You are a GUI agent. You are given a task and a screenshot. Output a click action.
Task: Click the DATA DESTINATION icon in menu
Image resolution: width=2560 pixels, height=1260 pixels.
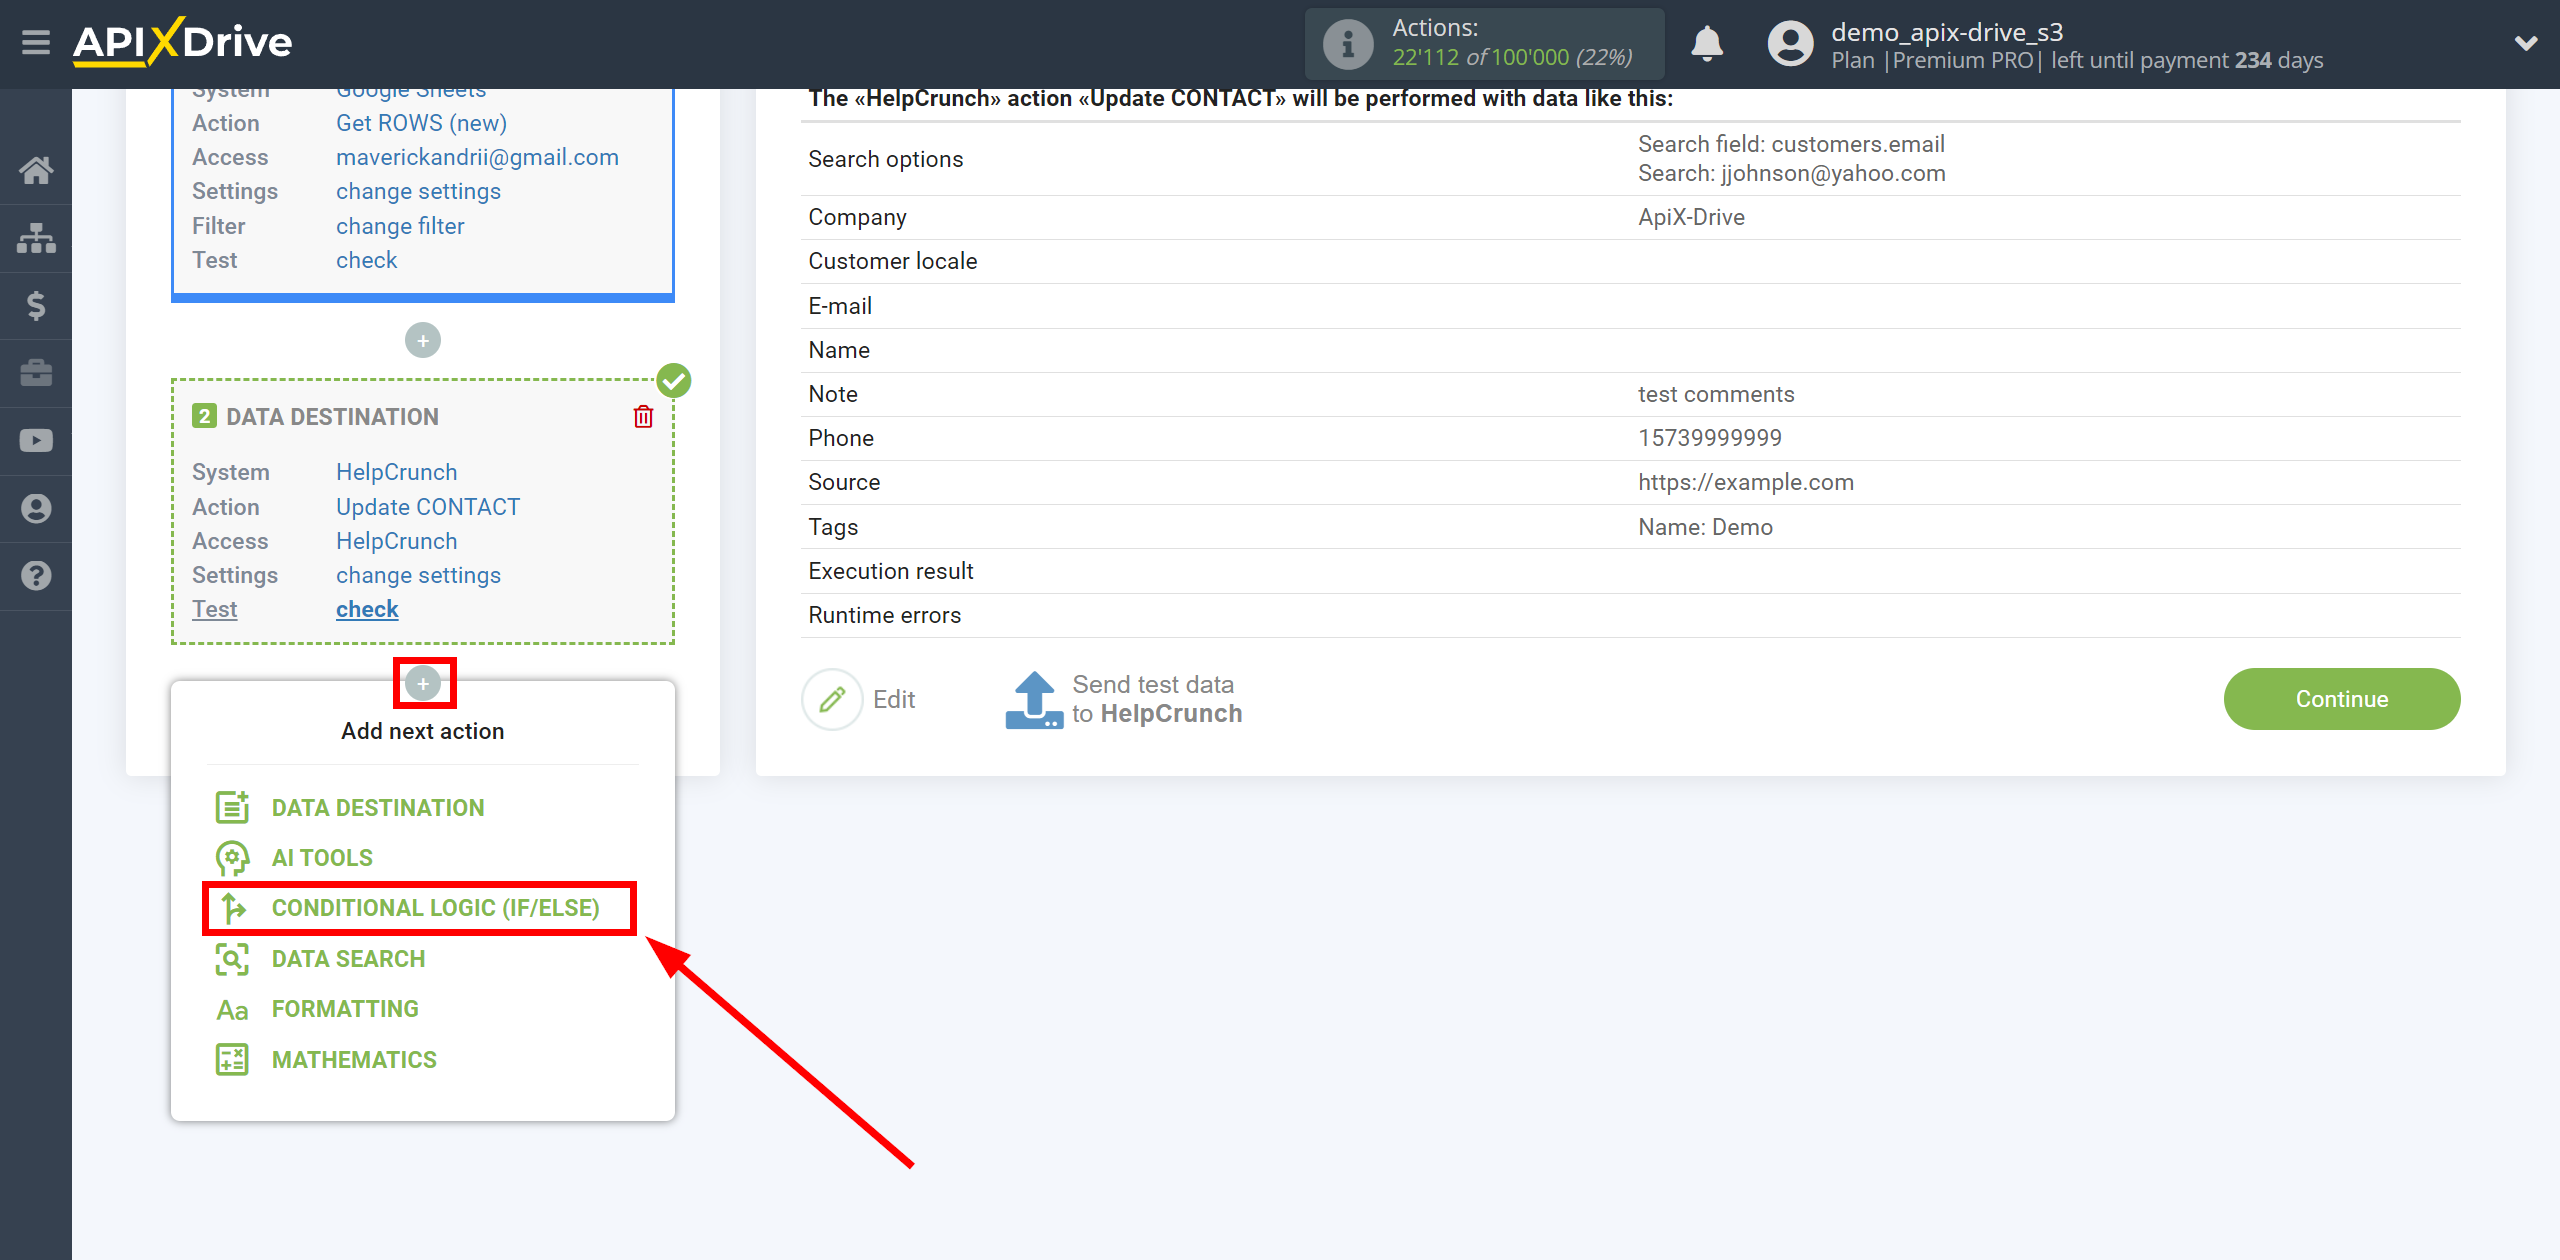[230, 806]
